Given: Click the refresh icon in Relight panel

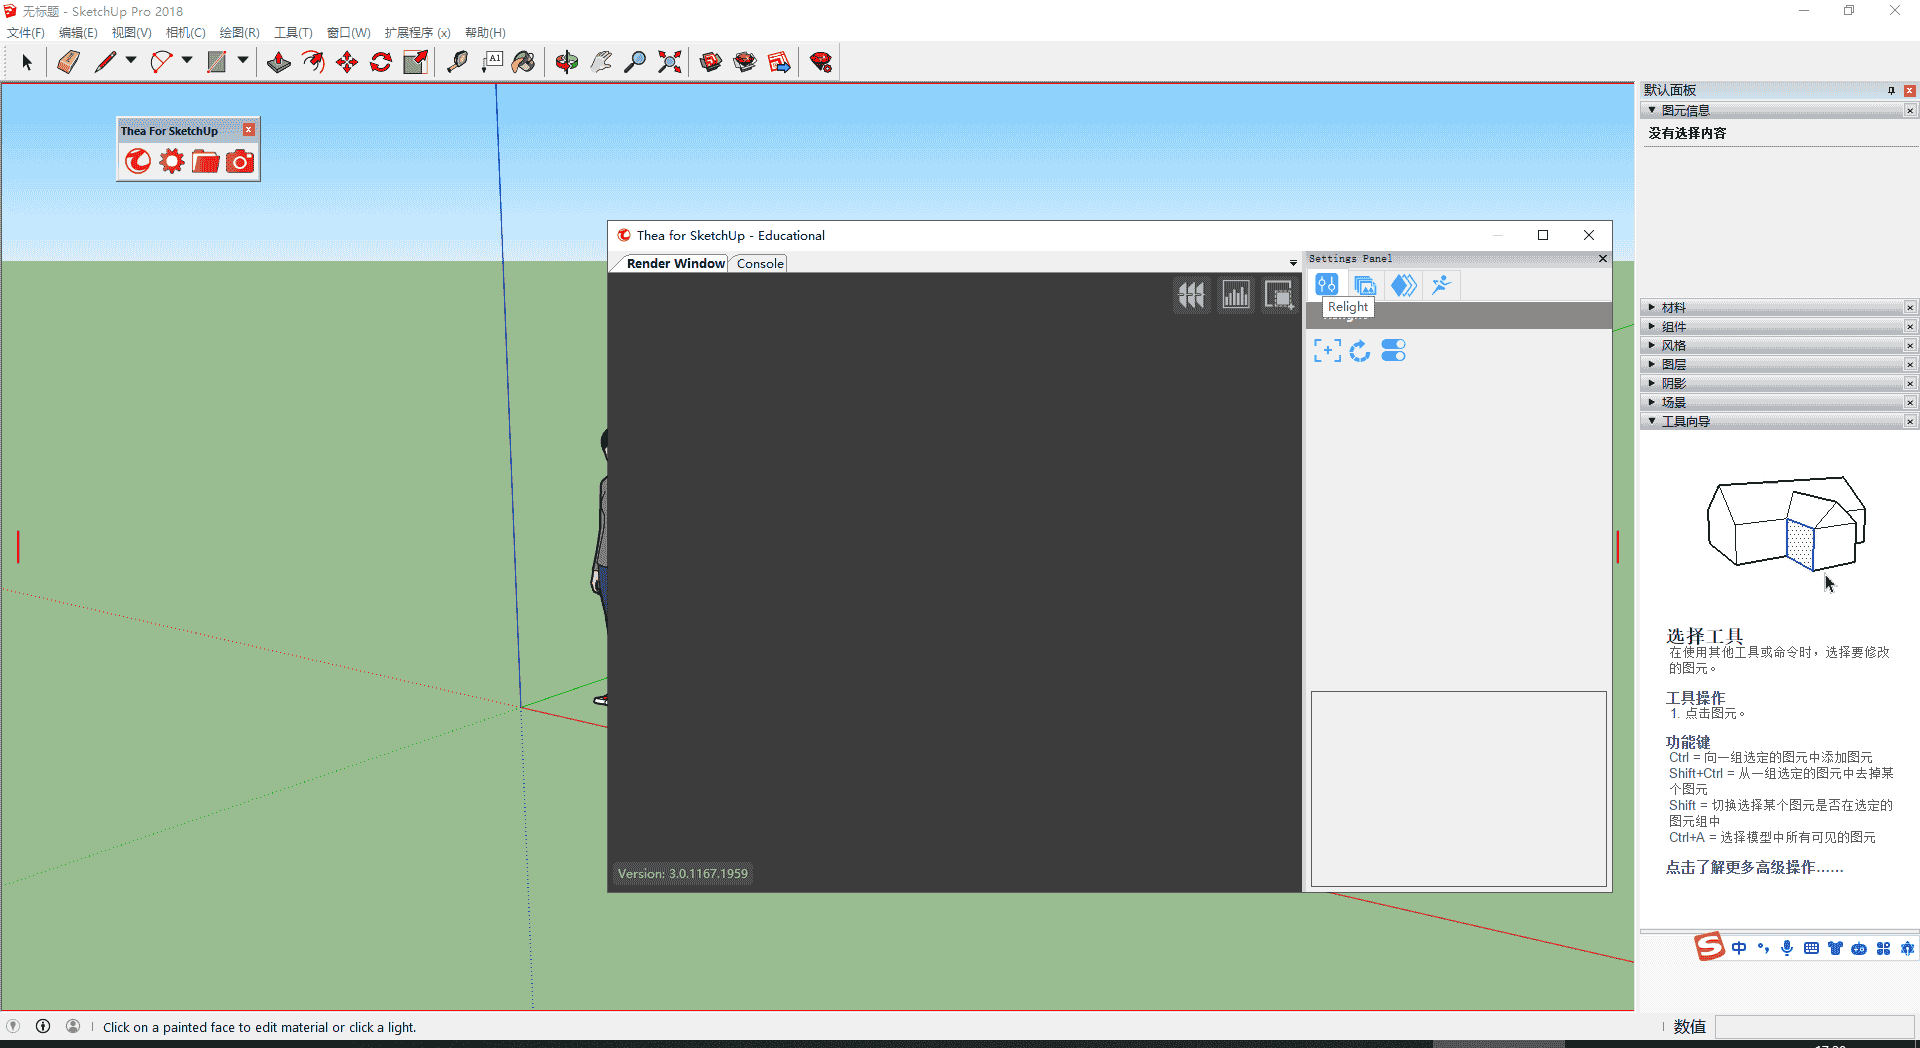Looking at the screenshot, I should 1360,350.
